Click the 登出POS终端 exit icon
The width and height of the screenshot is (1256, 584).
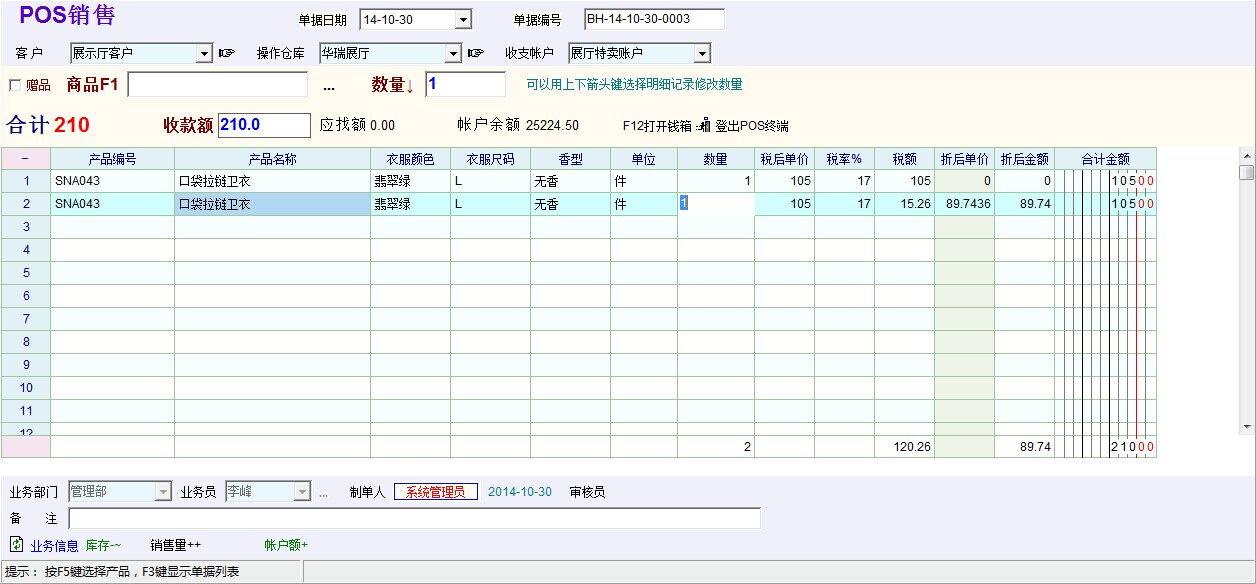(x=704, y=126)
